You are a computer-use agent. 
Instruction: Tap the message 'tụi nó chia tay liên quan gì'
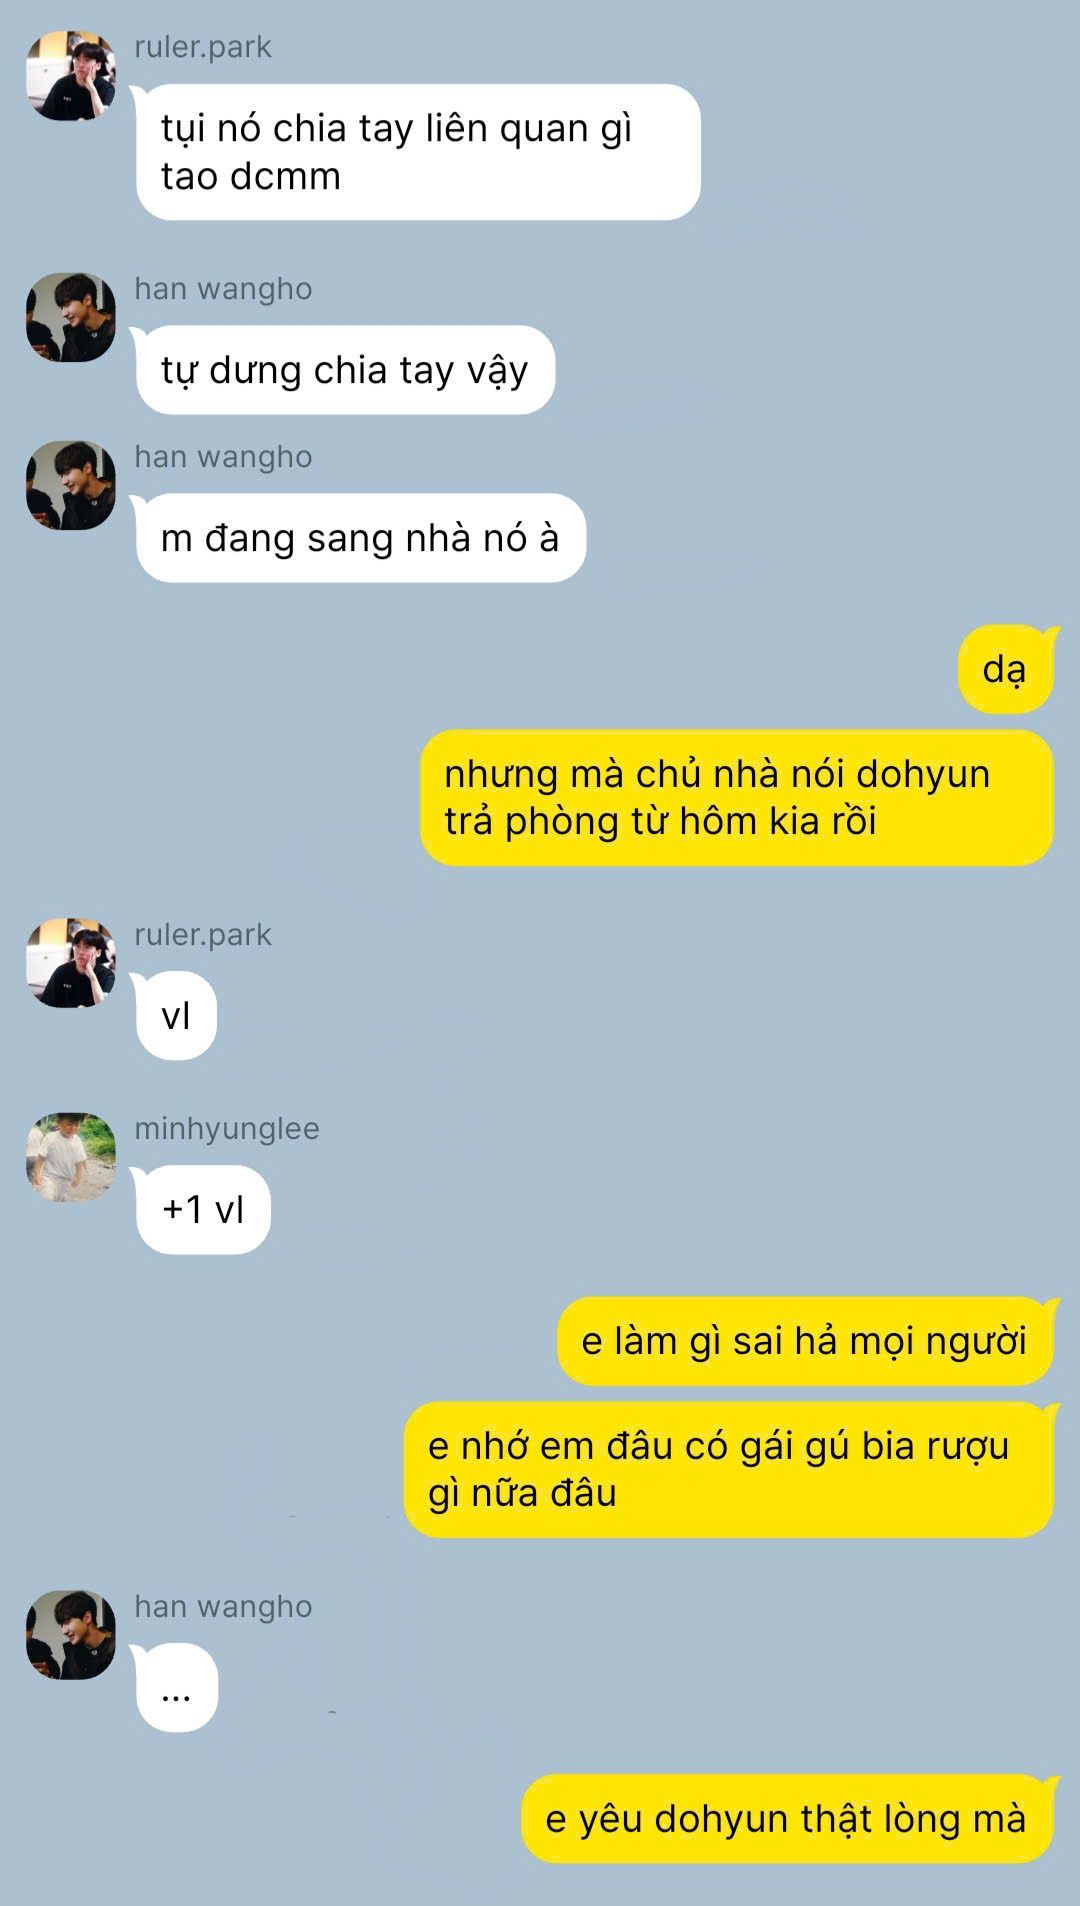coord(418,152)
